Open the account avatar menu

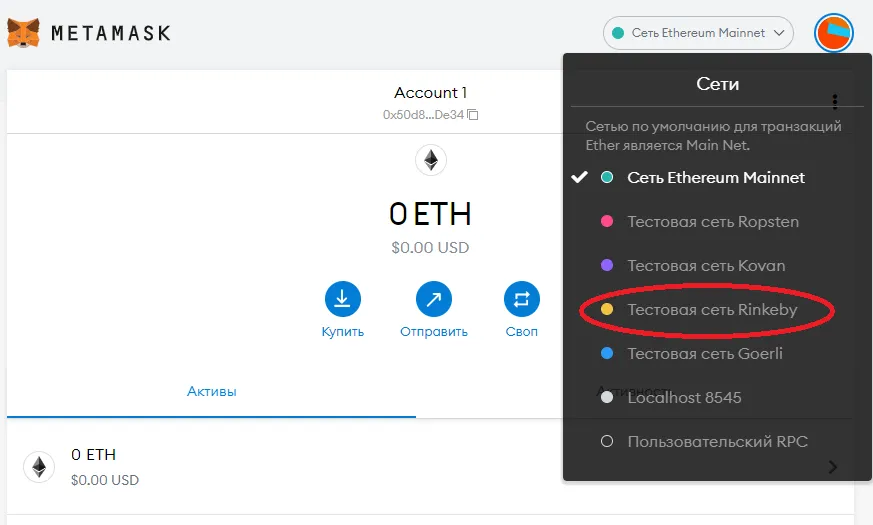point(833,33)
